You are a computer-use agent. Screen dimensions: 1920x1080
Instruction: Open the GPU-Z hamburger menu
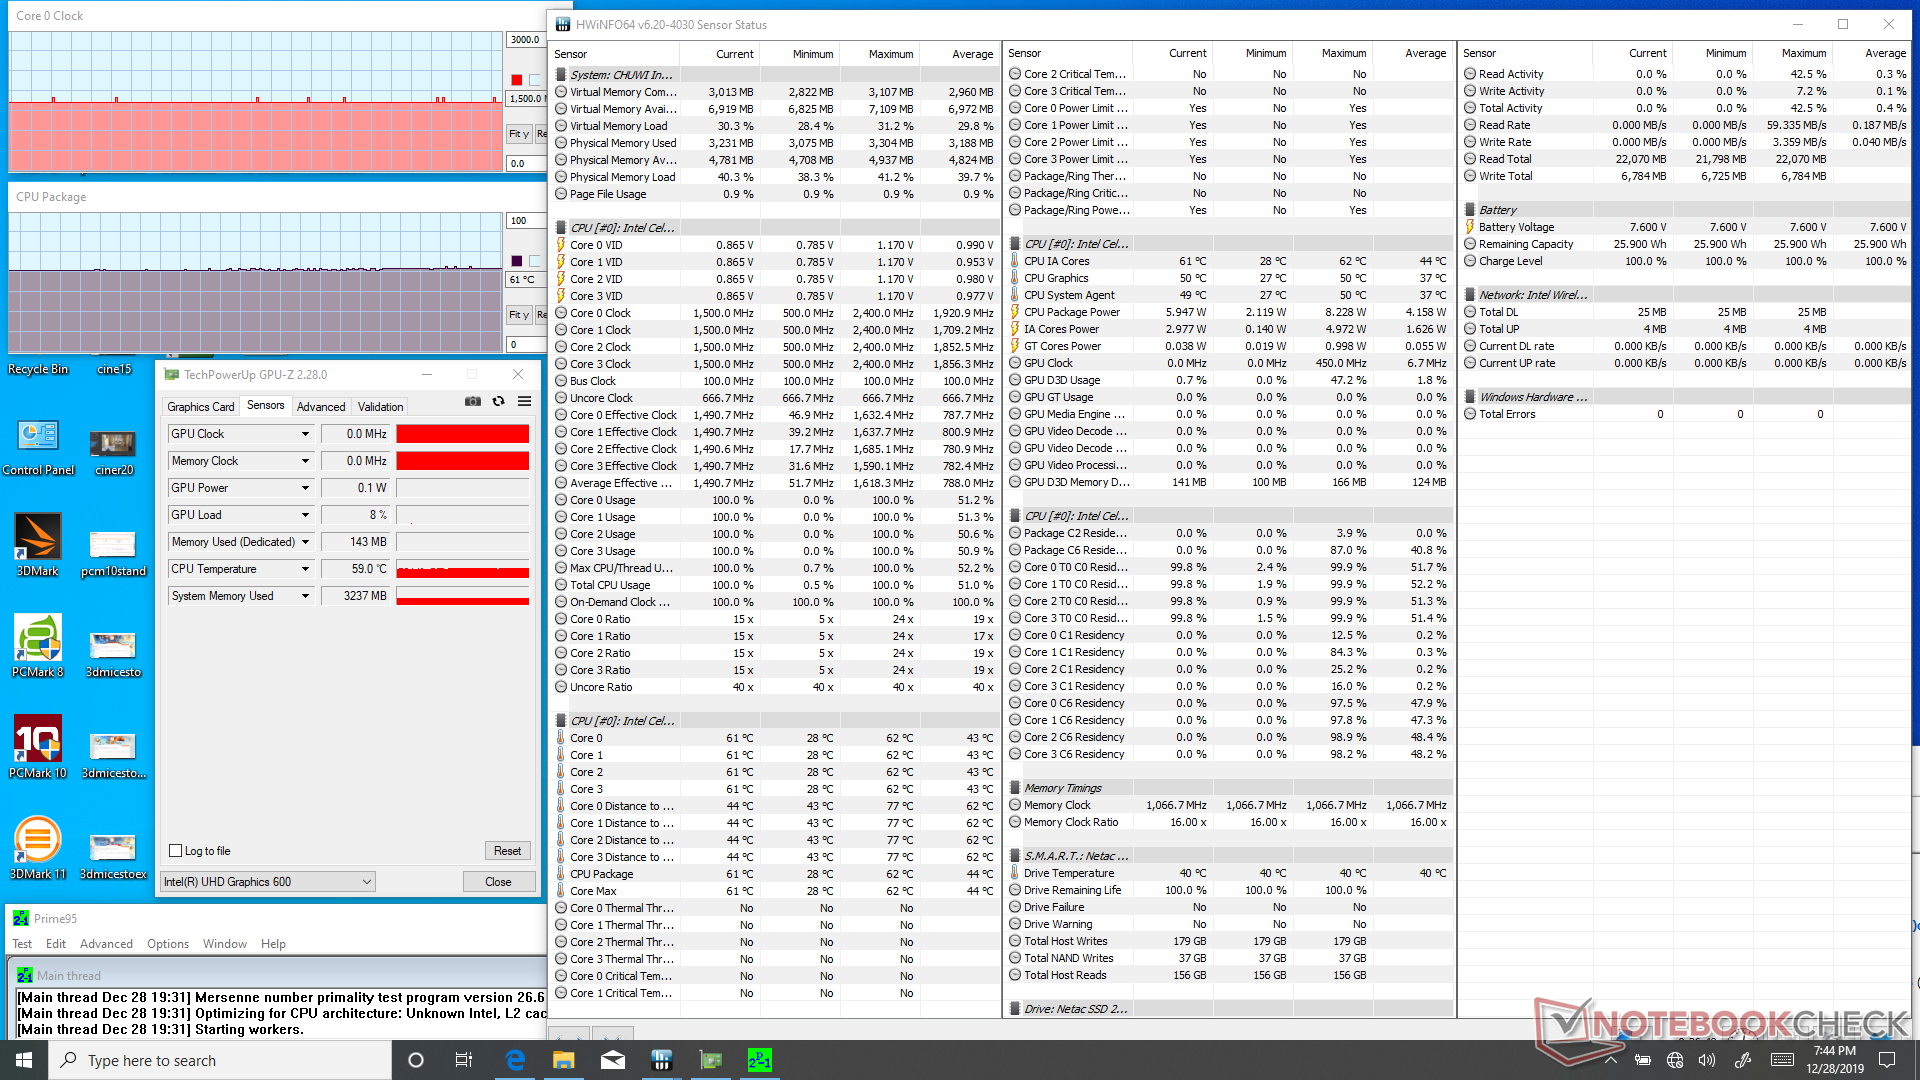(524, 401)
